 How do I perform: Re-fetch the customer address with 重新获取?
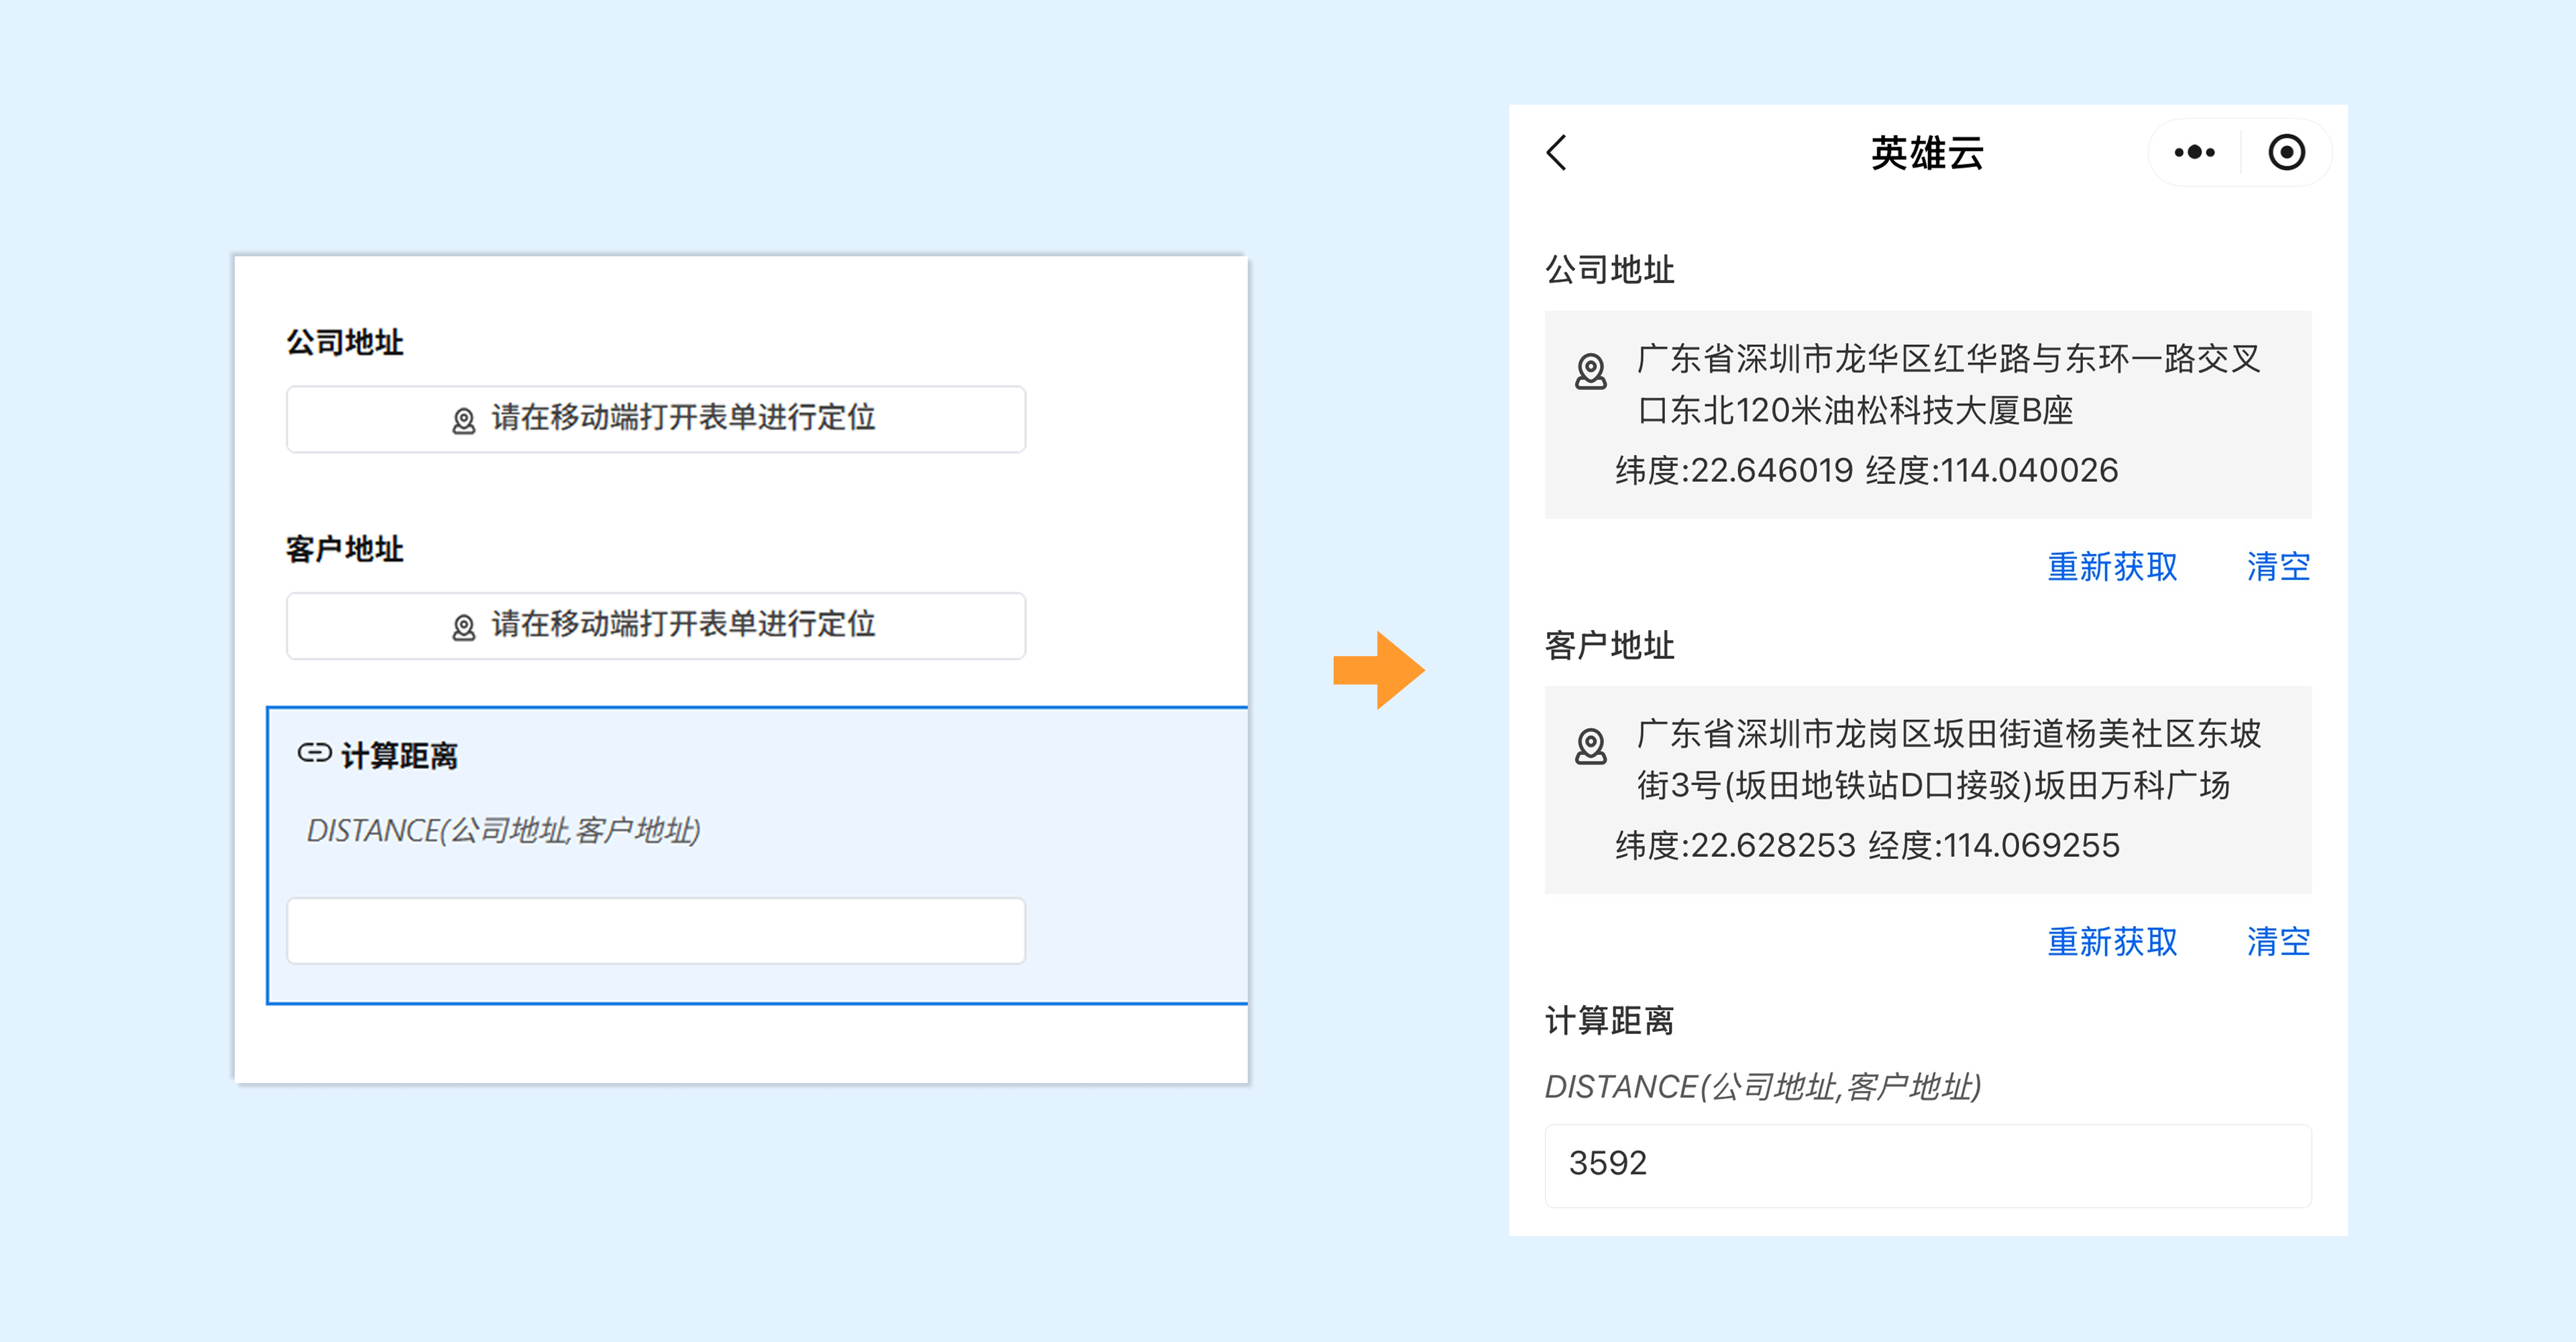(2111, 941)
